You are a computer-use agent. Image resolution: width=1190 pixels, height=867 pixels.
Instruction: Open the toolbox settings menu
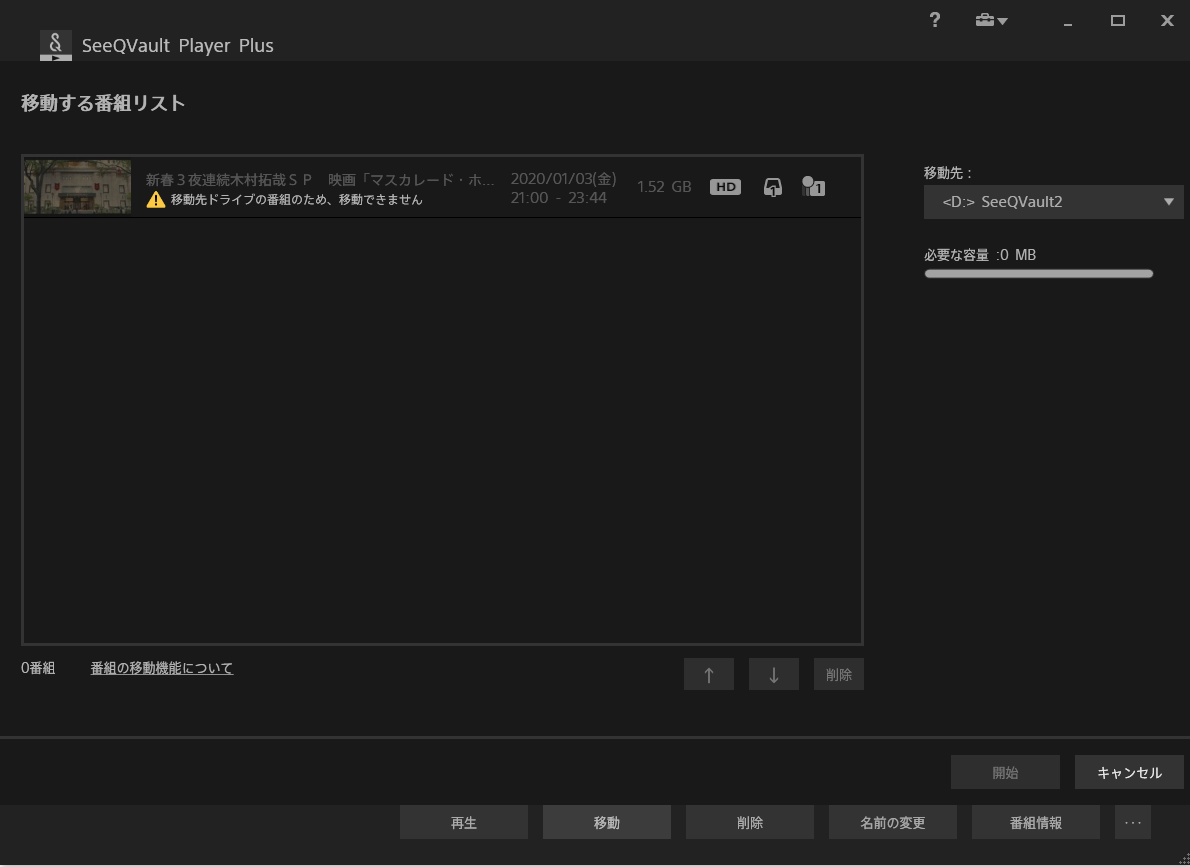click(991, 21)
